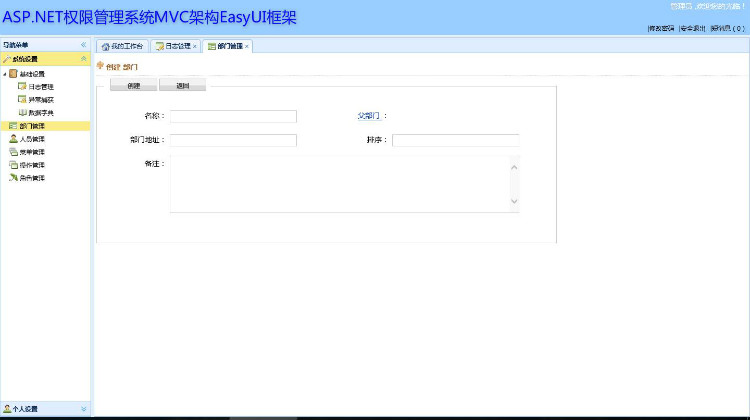Select the 部门管理 tab
This screenshot has width=750, height=420.
point(226,46)
